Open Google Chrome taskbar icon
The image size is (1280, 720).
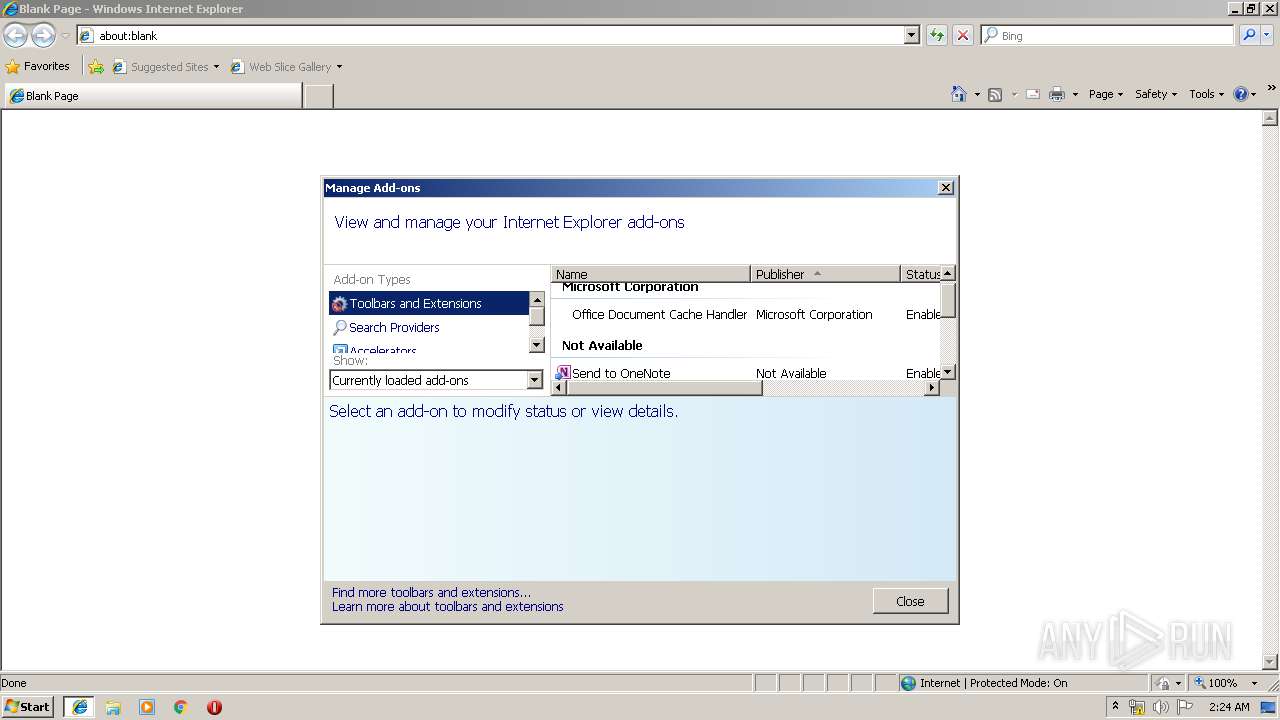181,707
